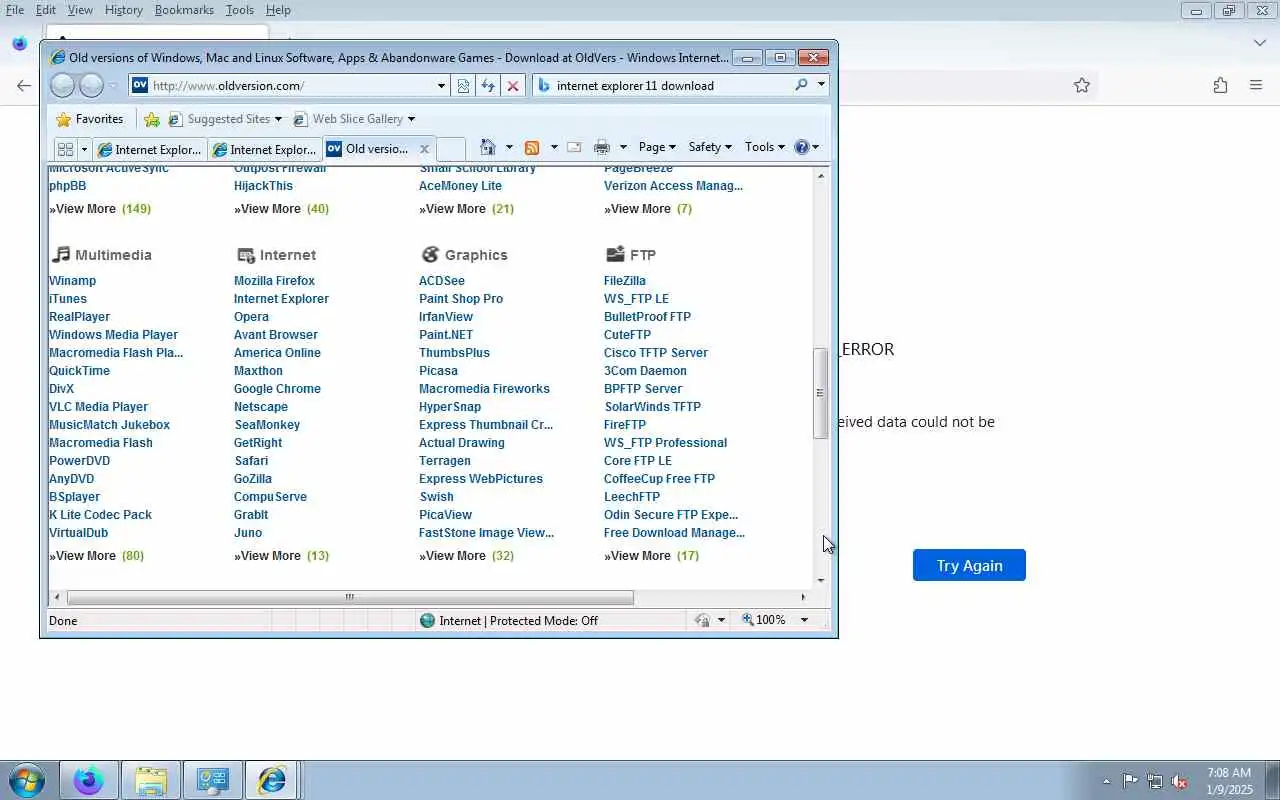Click the Internet Explorer taskbar icon
This screenshot has height=800, width=1280.
(x=272, y=780)
